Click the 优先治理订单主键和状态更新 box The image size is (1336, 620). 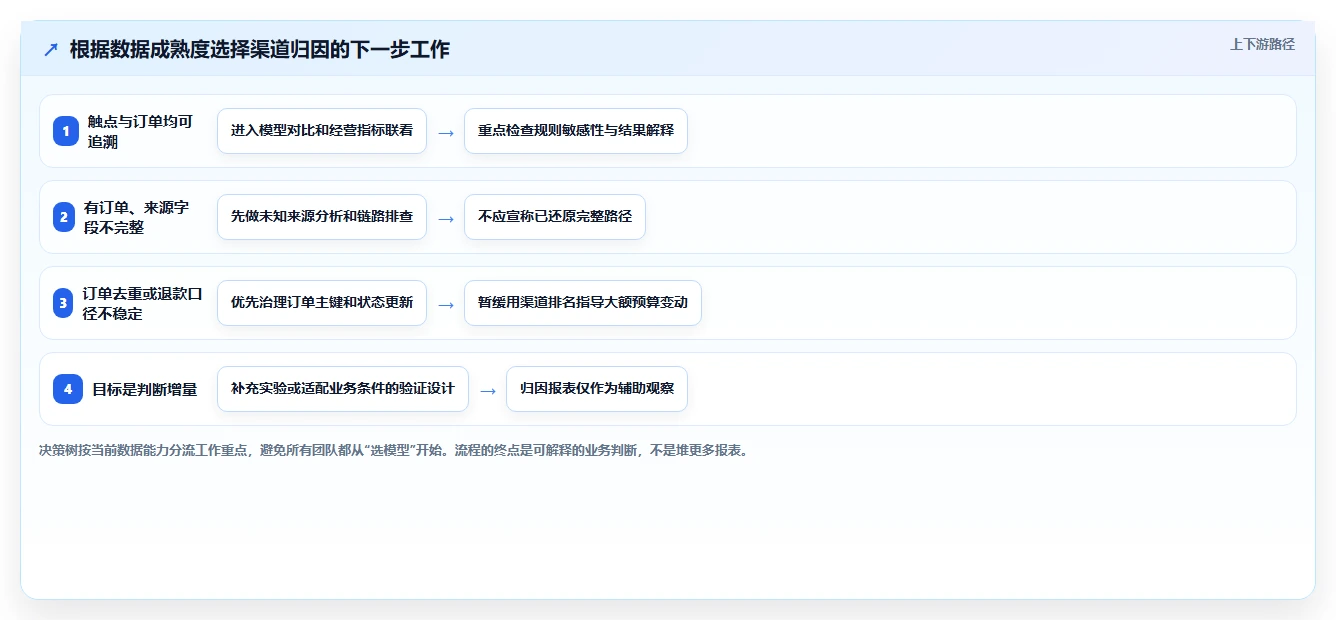(322, 303)
